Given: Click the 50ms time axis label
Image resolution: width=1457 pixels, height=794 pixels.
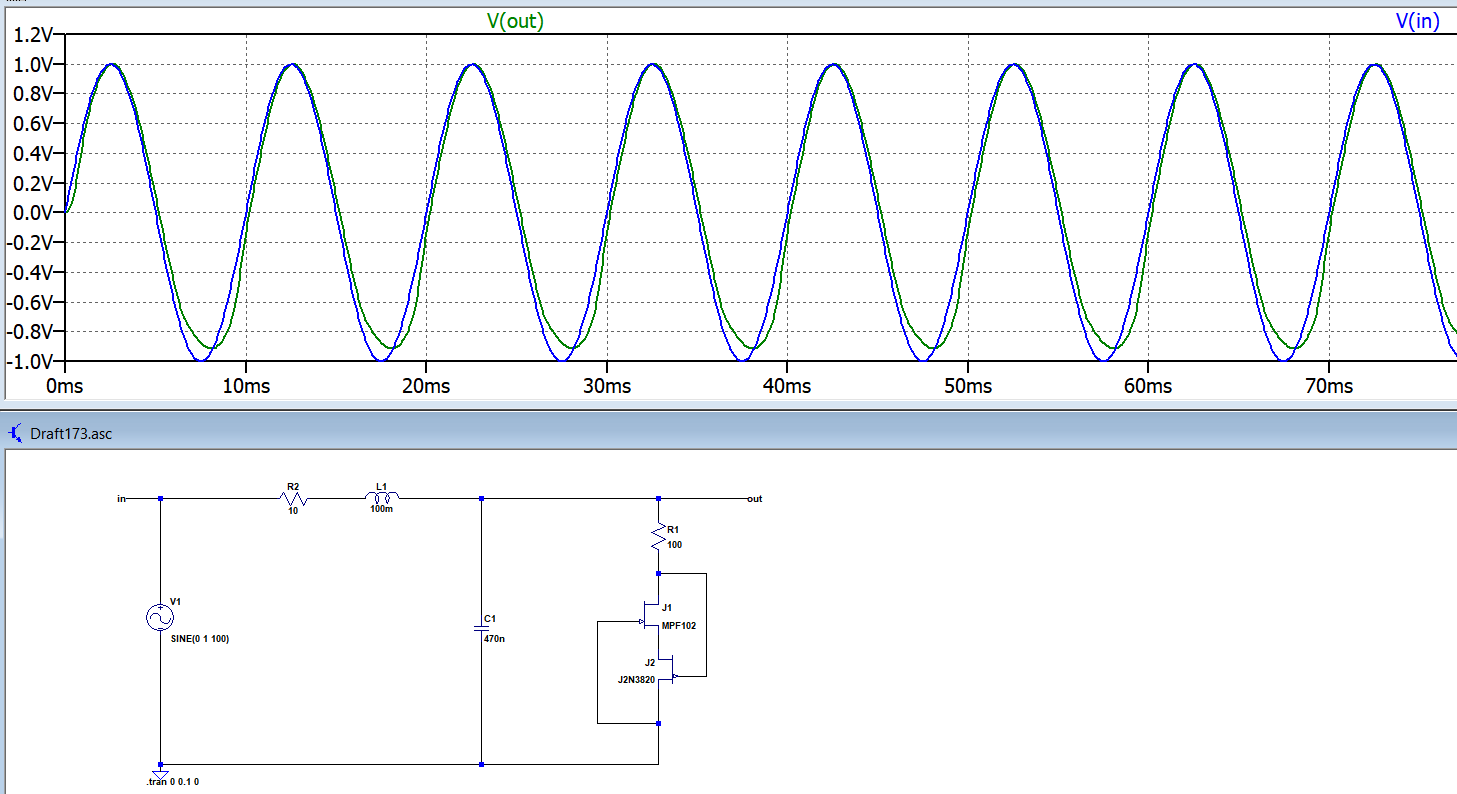Looking at the screenshot, I should pos(968,386).
